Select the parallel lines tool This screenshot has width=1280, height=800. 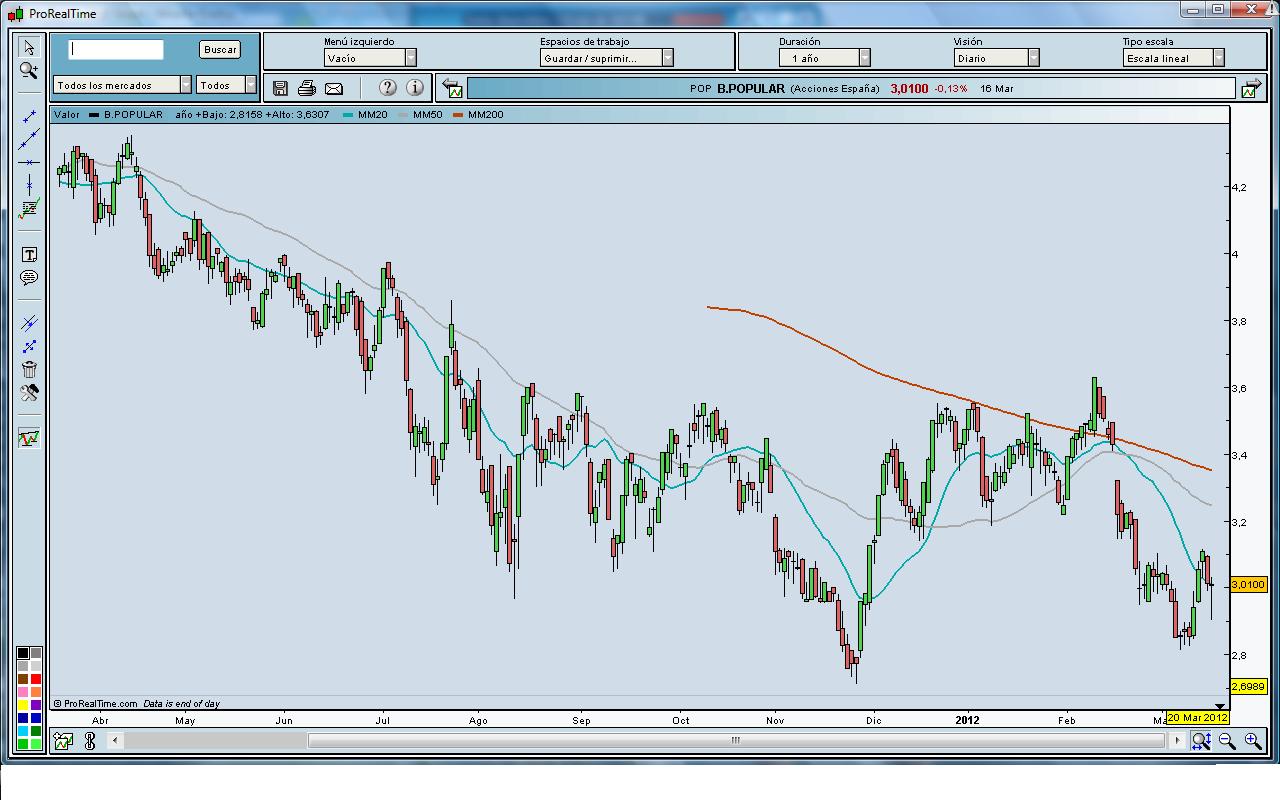29,323
